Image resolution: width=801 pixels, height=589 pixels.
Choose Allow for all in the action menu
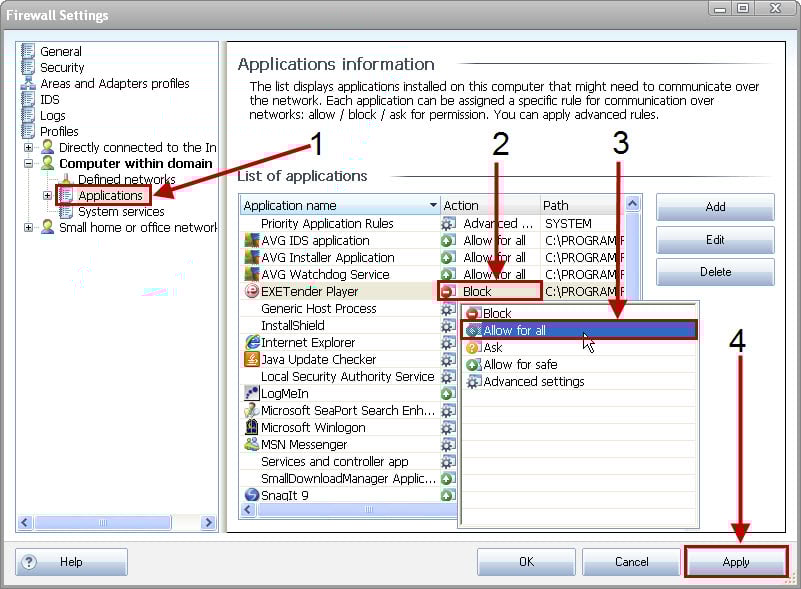[579, 330]
